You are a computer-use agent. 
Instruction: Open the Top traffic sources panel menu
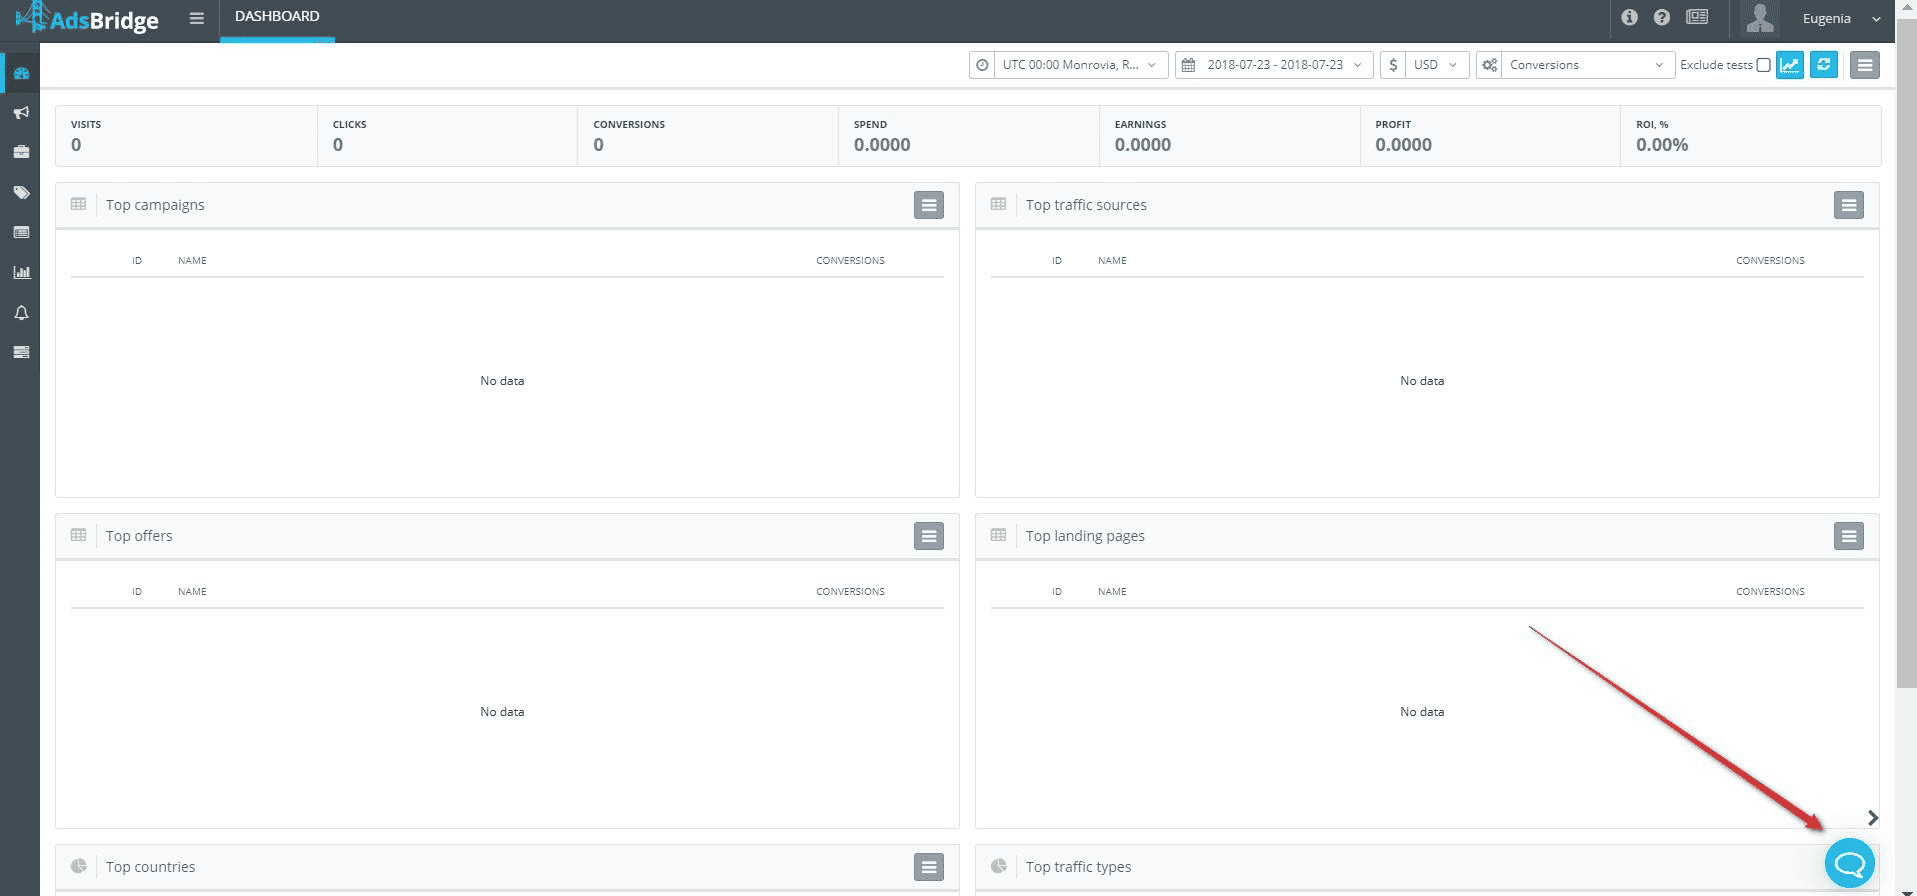[x=1848, y=205]
